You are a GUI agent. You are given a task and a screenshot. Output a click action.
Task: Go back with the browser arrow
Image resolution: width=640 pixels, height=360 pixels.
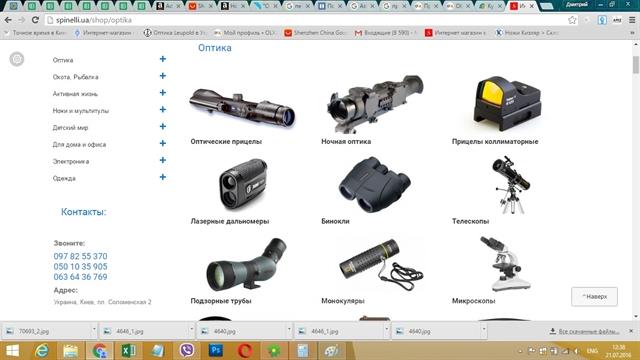[8, 20]
